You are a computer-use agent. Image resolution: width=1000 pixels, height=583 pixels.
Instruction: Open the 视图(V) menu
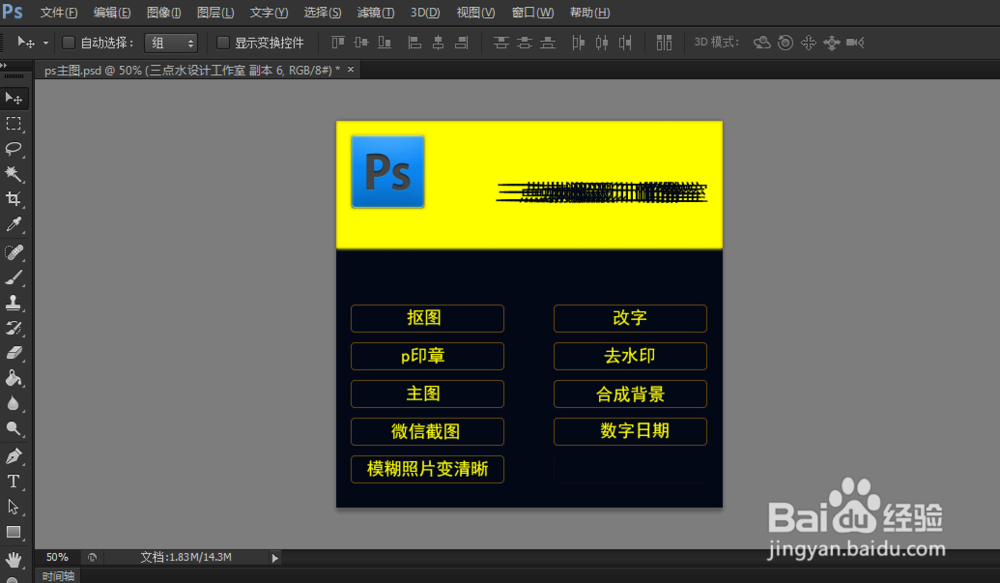pos(475,13)
